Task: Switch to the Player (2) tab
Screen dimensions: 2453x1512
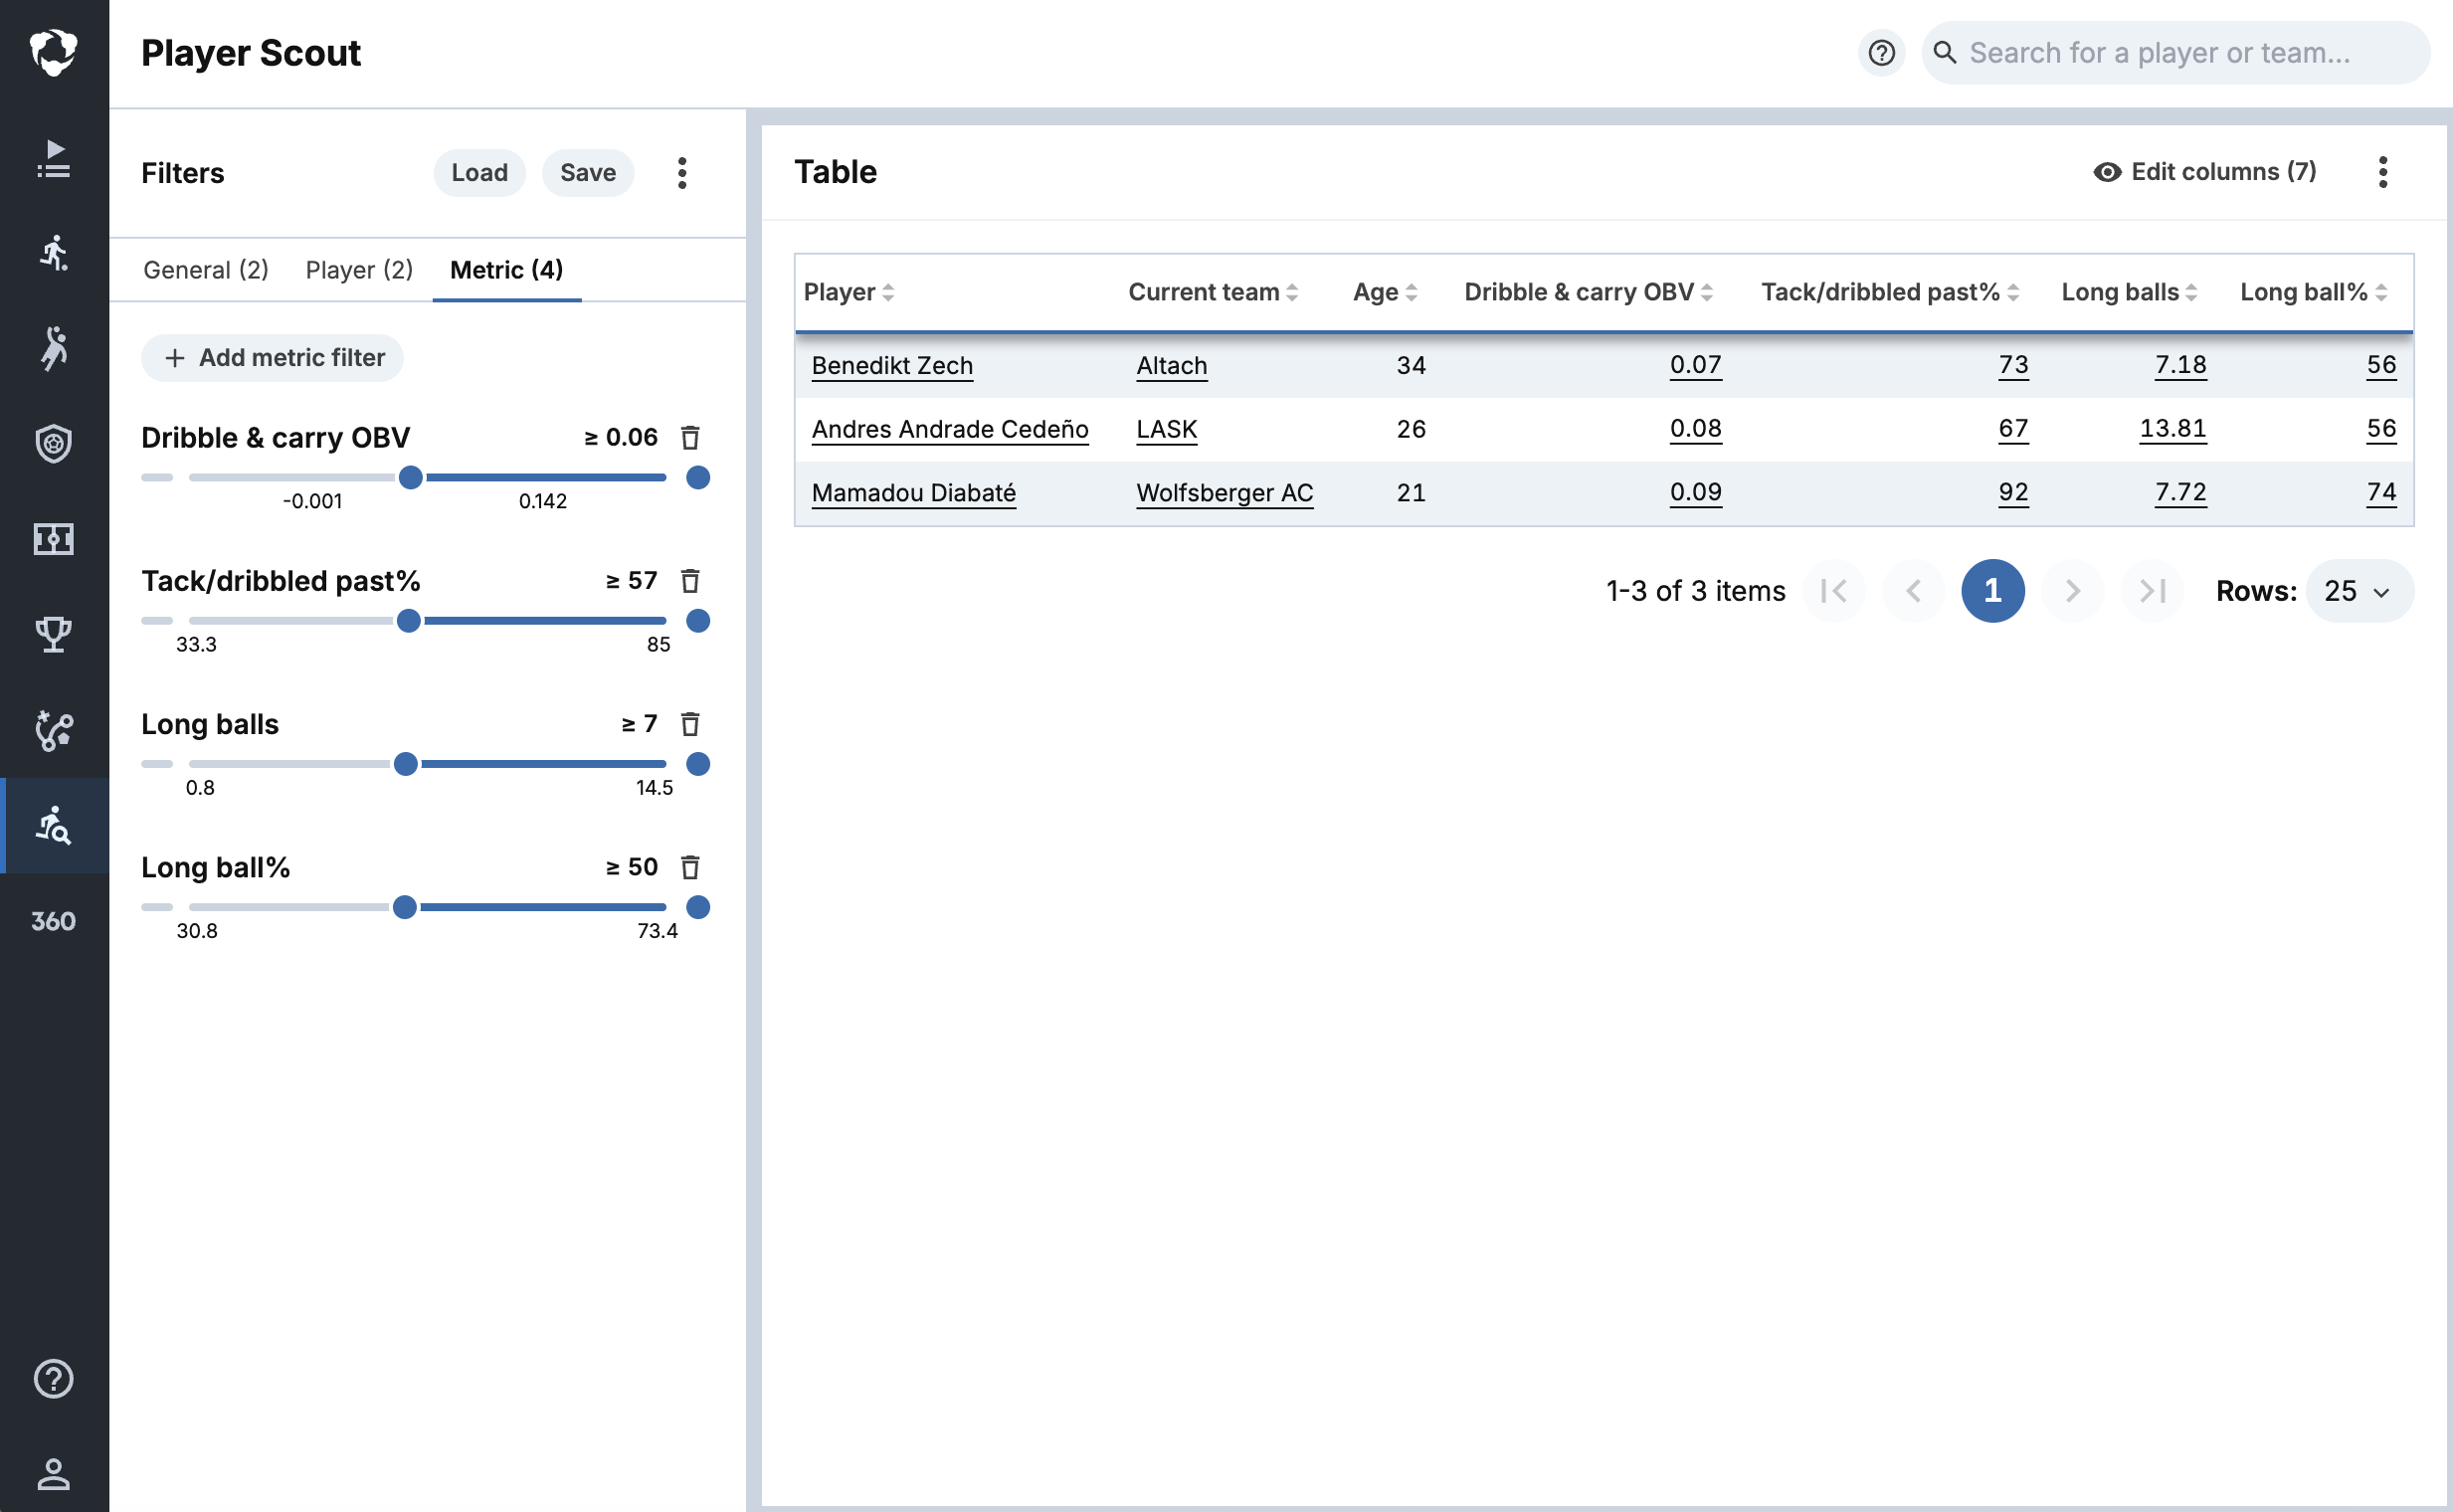Action: point(359,270)
